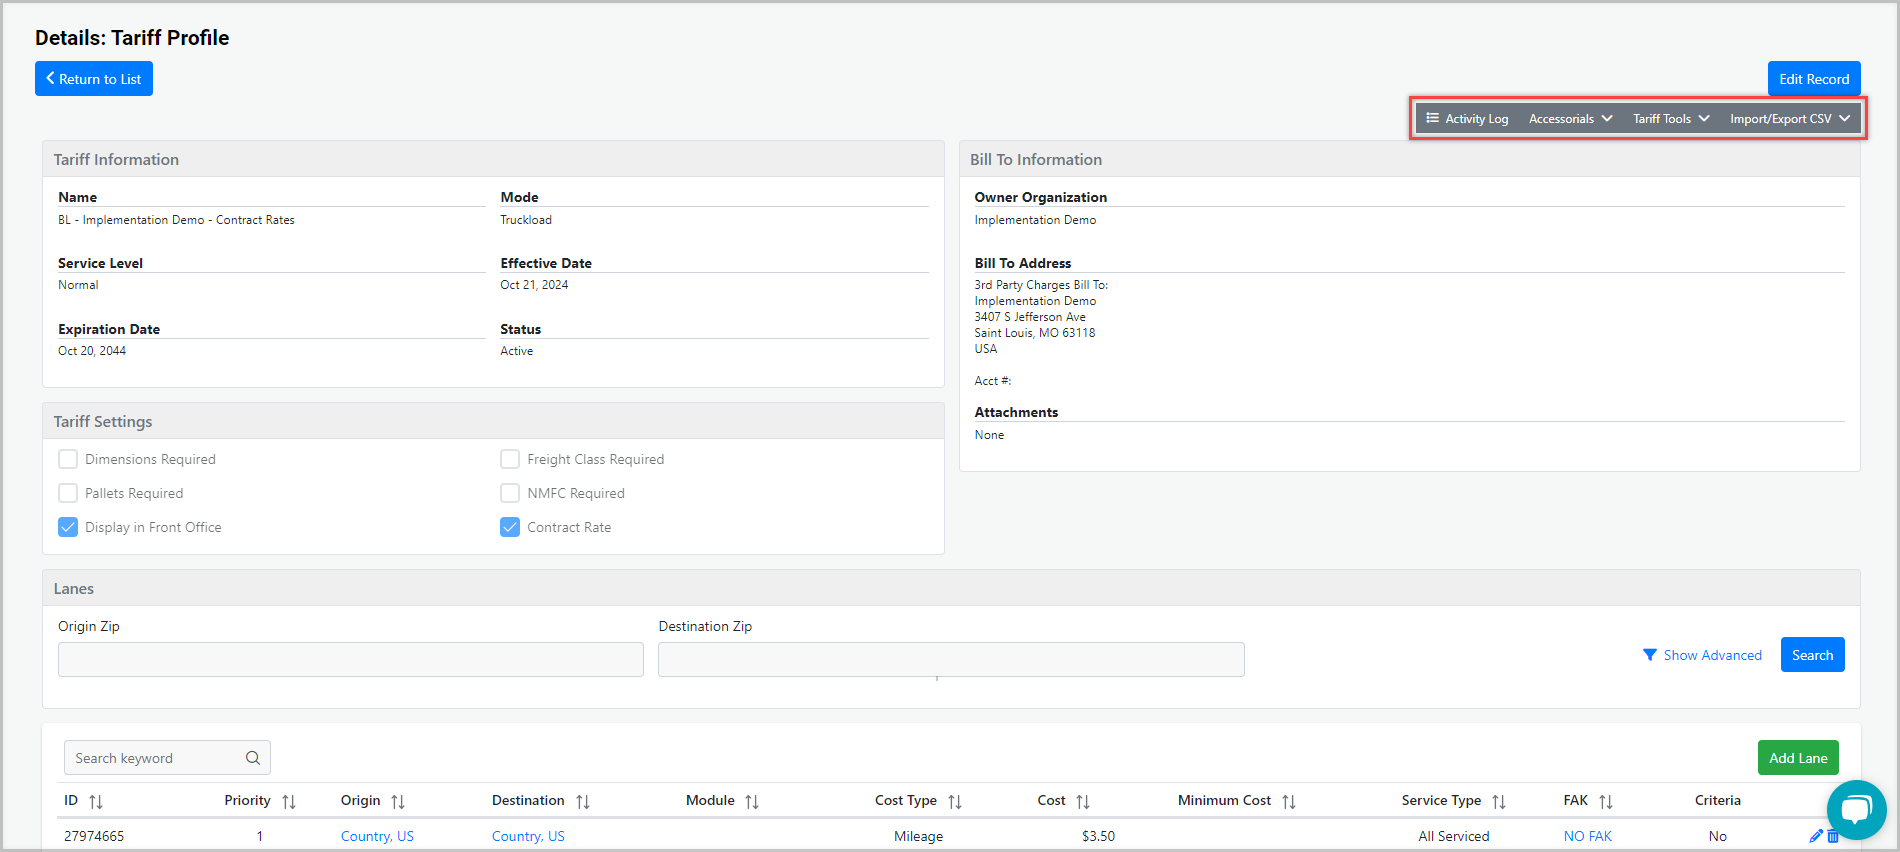Click the Edit Record button
The width and height of the screenshot is (1900, 852).
point(1813,79)
